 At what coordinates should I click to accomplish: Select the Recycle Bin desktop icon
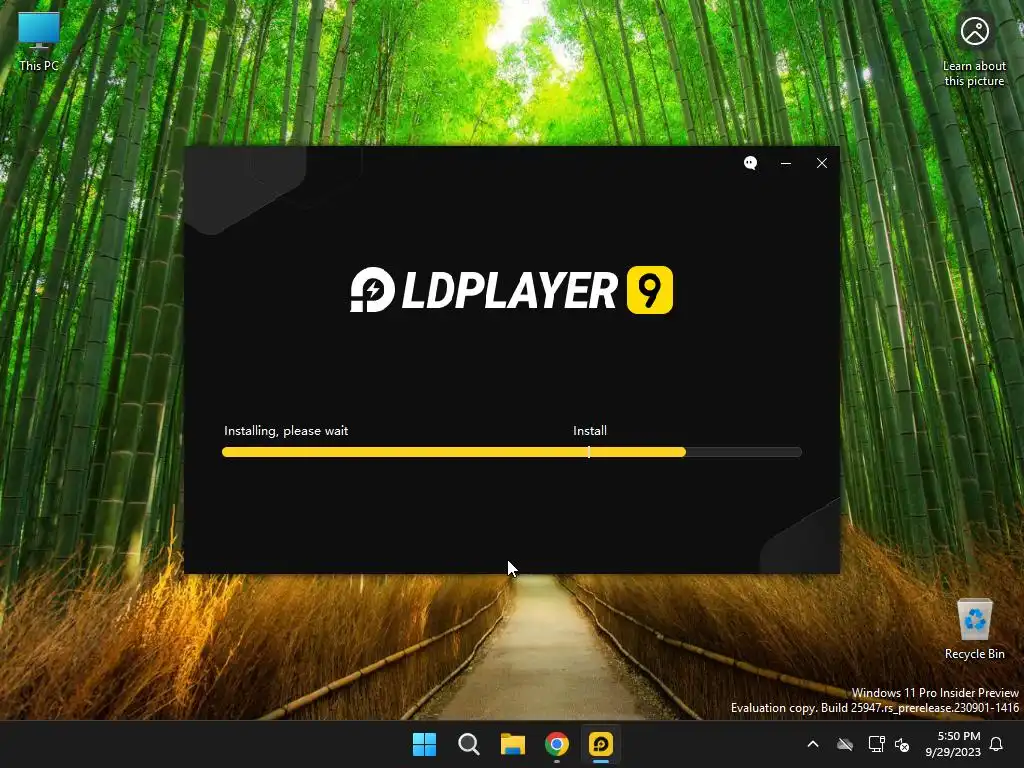coord(974,629)
